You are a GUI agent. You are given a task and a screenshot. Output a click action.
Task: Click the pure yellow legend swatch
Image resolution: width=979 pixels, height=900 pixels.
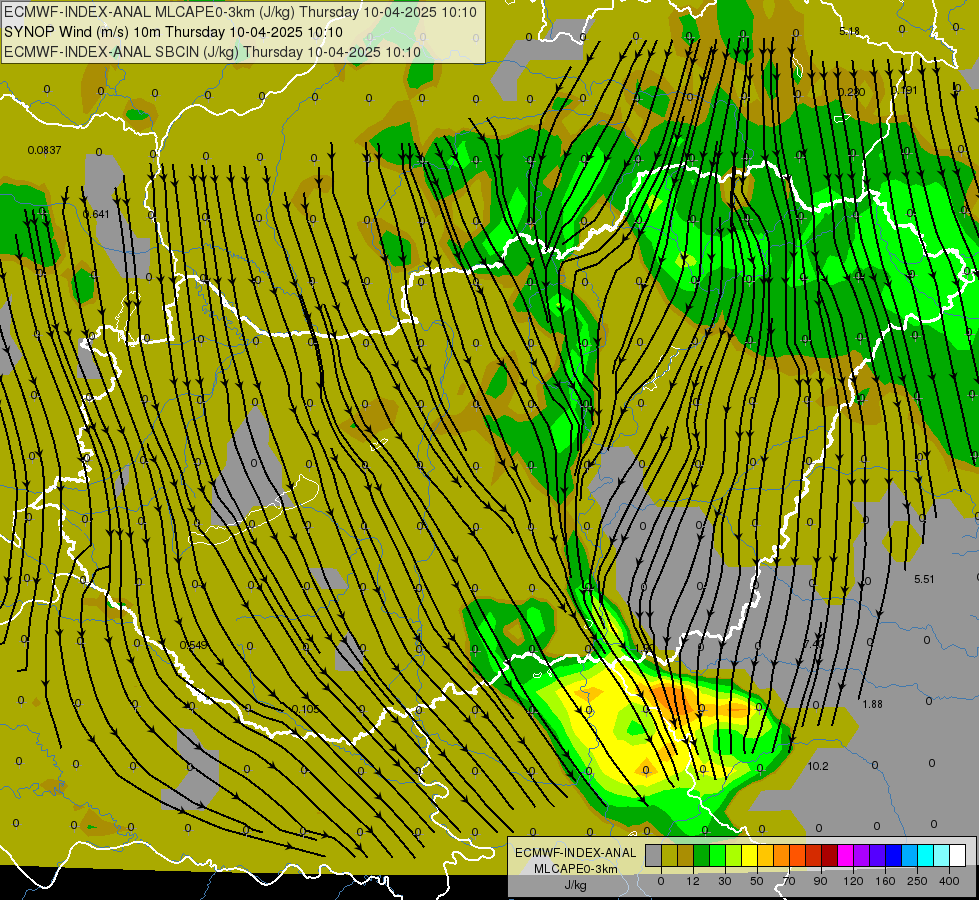750,855
